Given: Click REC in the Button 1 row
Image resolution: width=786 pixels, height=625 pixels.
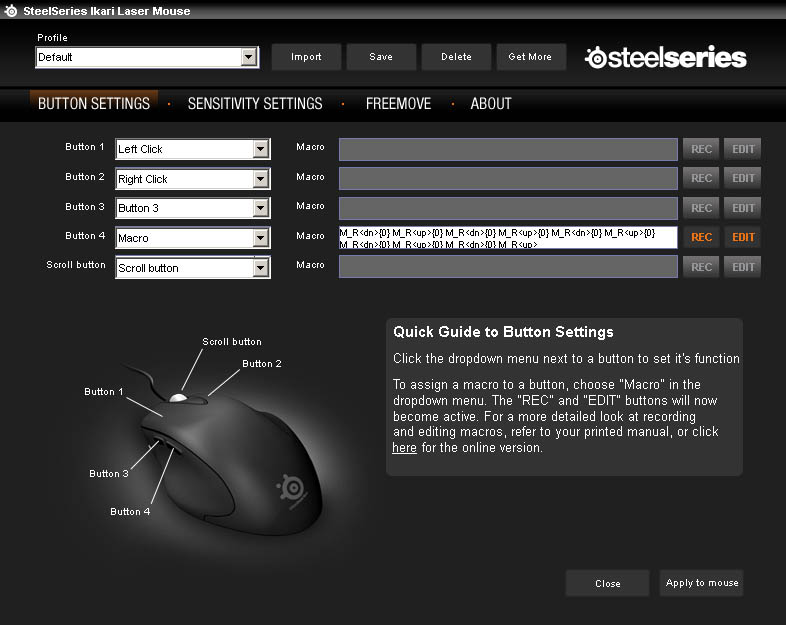Looking at the screenshot, I should click(x=701, y=149).
